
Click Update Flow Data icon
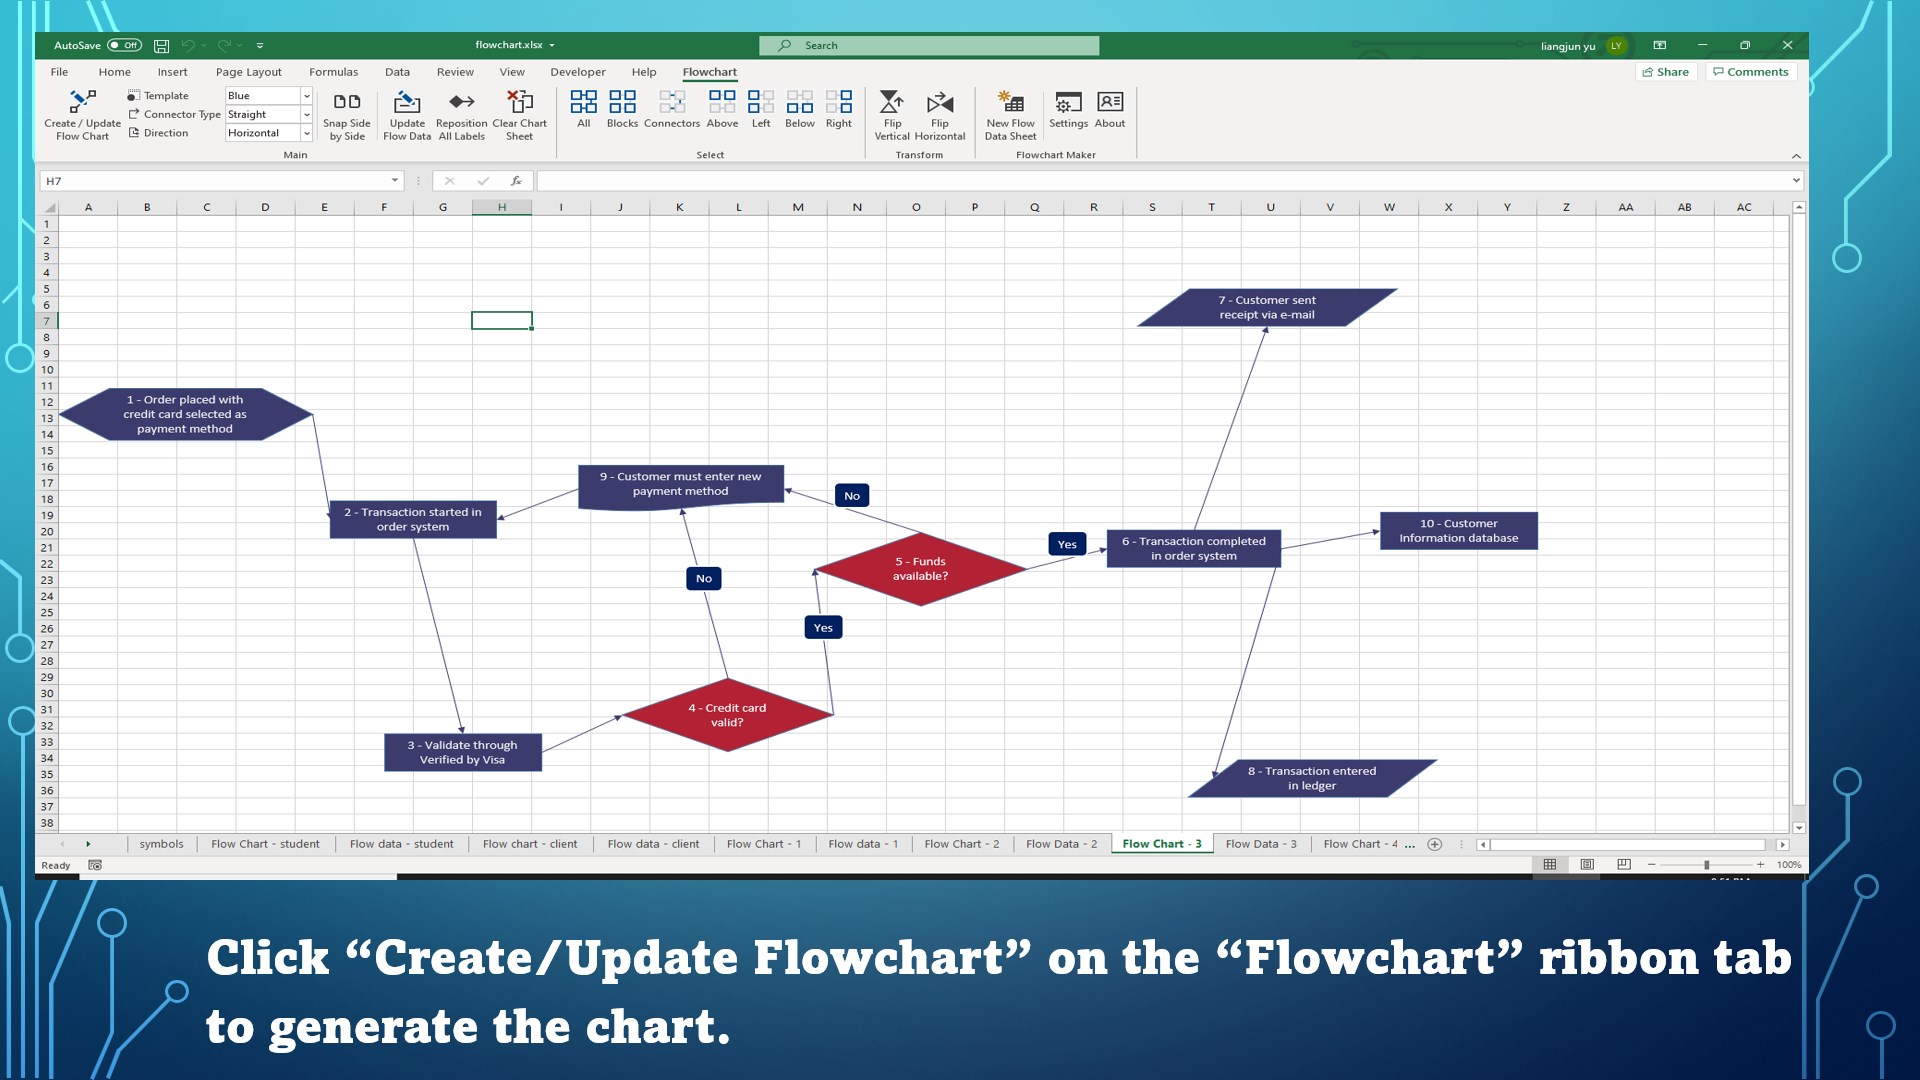click(407, 102)
